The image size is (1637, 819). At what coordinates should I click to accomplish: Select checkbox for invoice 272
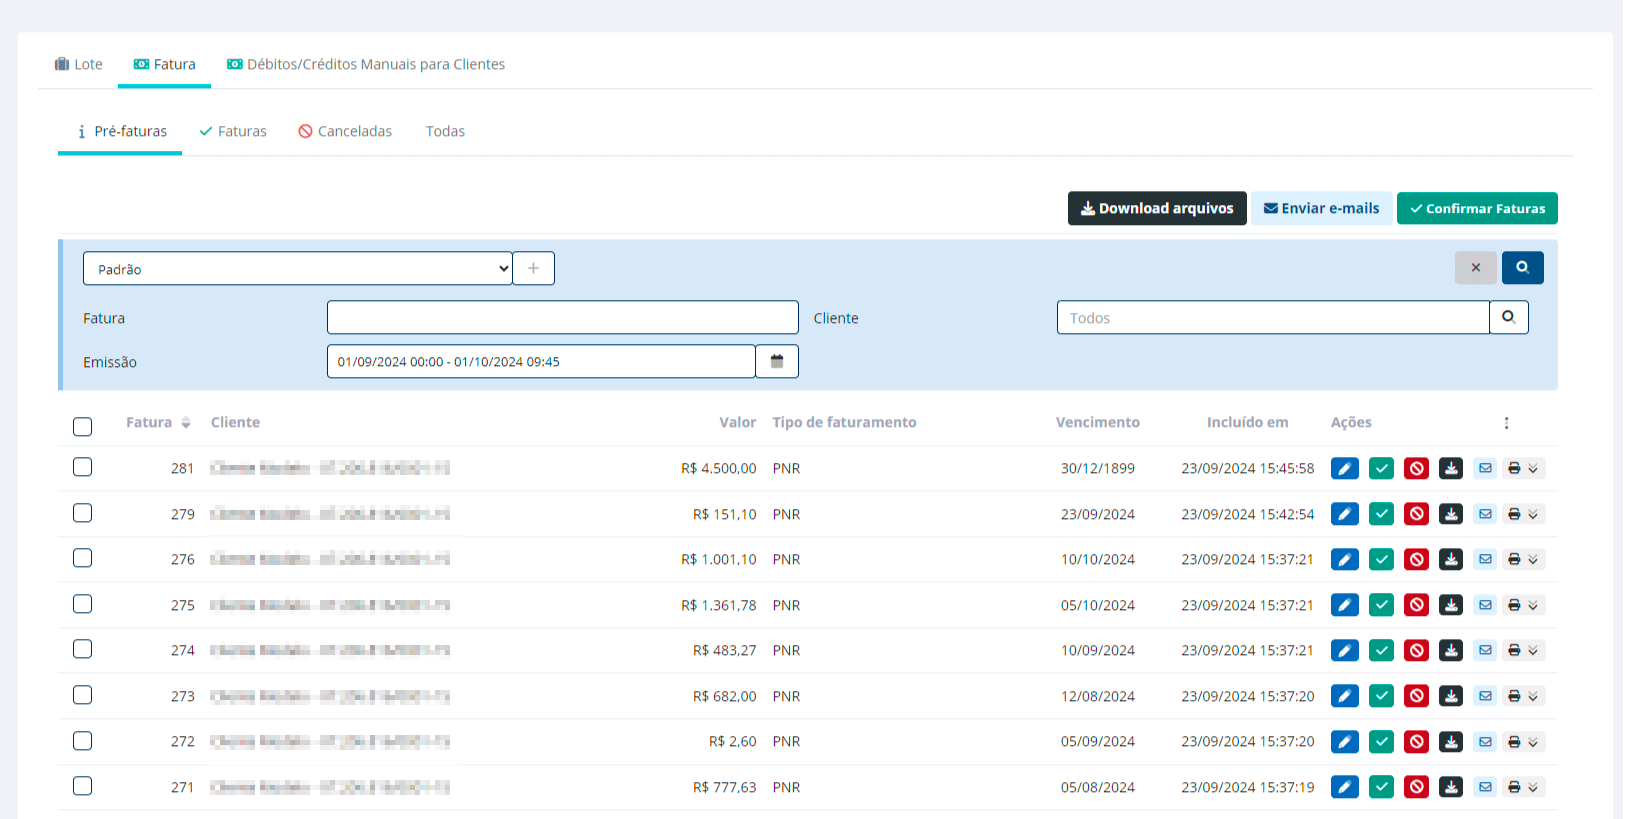click(x=83, y=741)
